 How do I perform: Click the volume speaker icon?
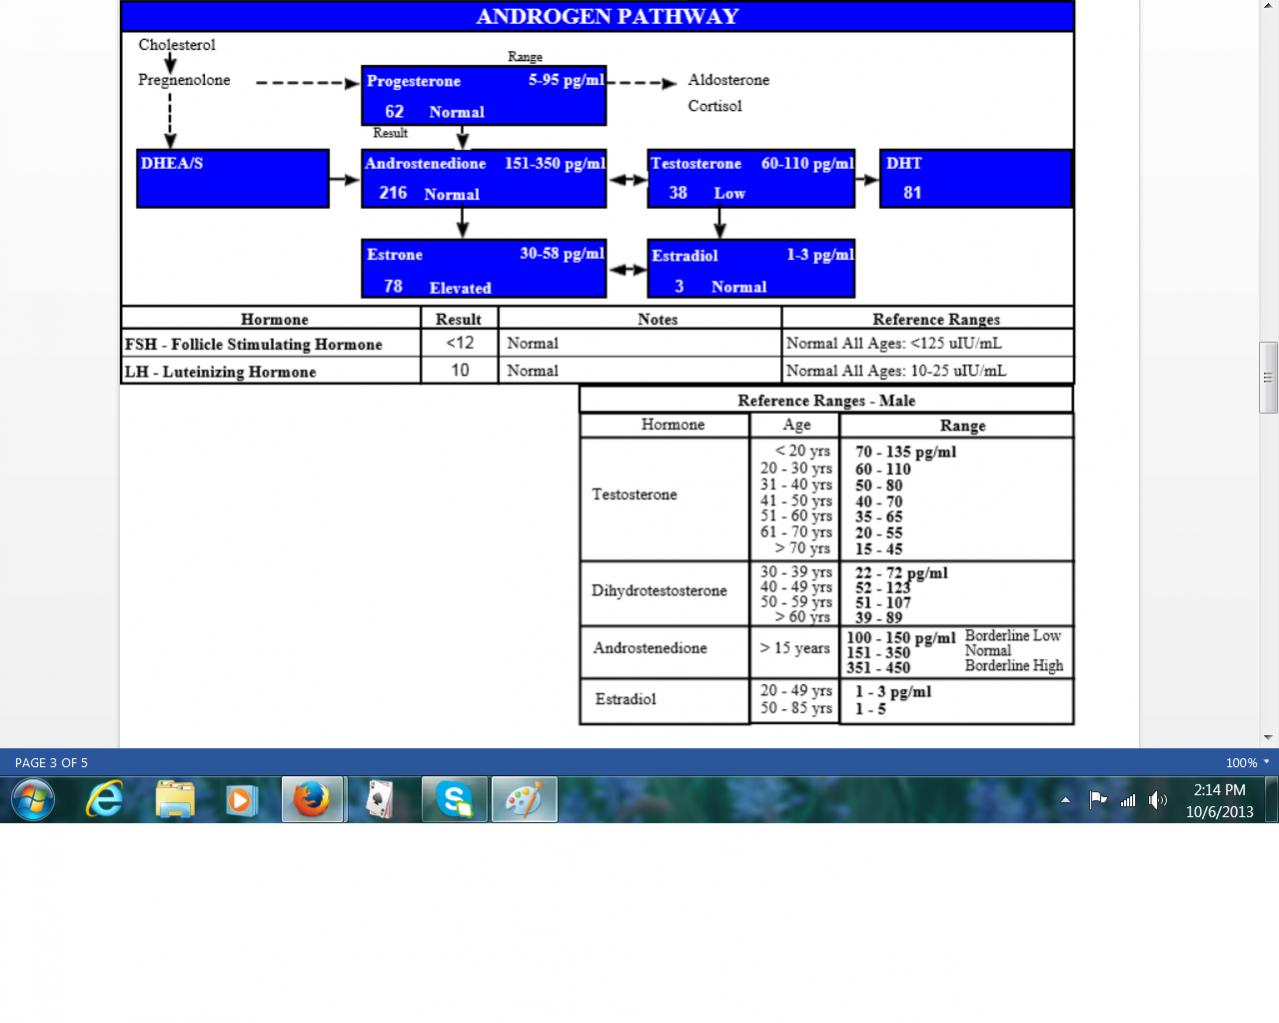(x=1157, y=800)
